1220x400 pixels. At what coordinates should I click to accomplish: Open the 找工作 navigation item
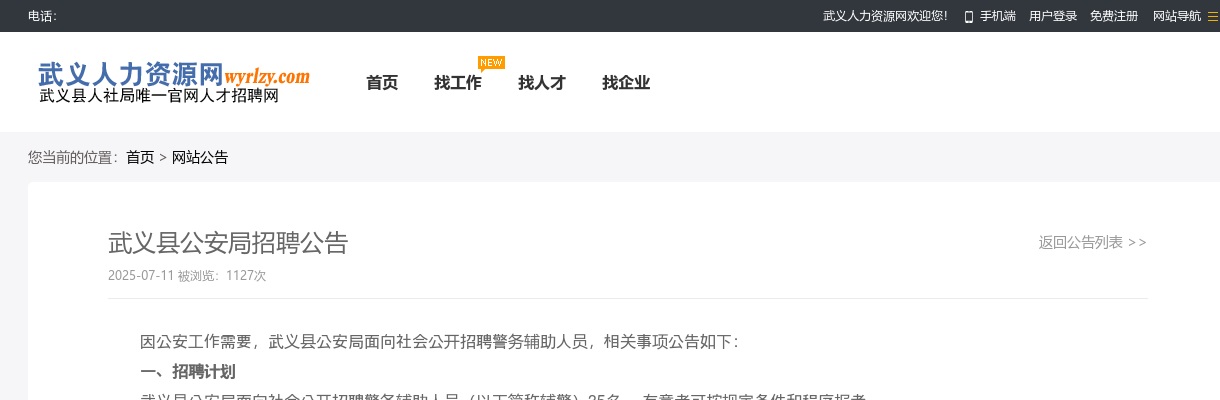click(x=458, y=83)
